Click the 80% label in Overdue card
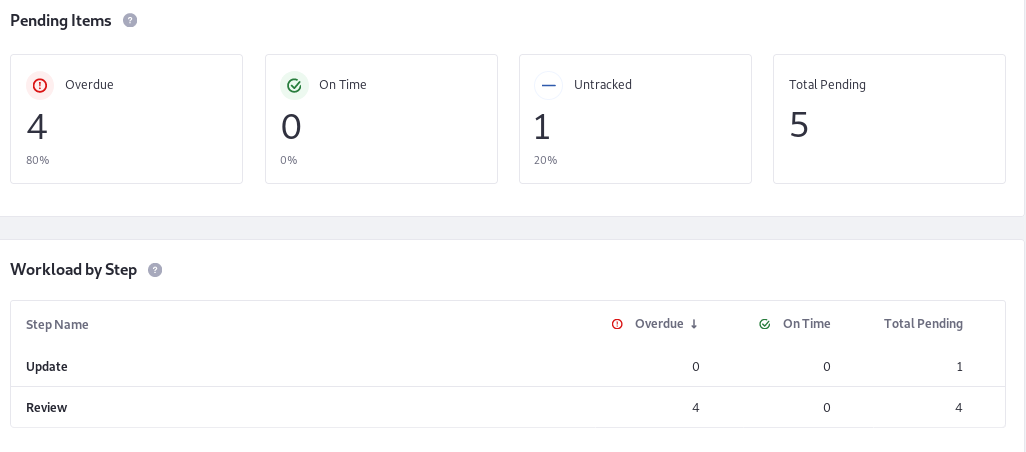Image resolution: width=1026 pixels, height=452 pixels. (37, 160)
